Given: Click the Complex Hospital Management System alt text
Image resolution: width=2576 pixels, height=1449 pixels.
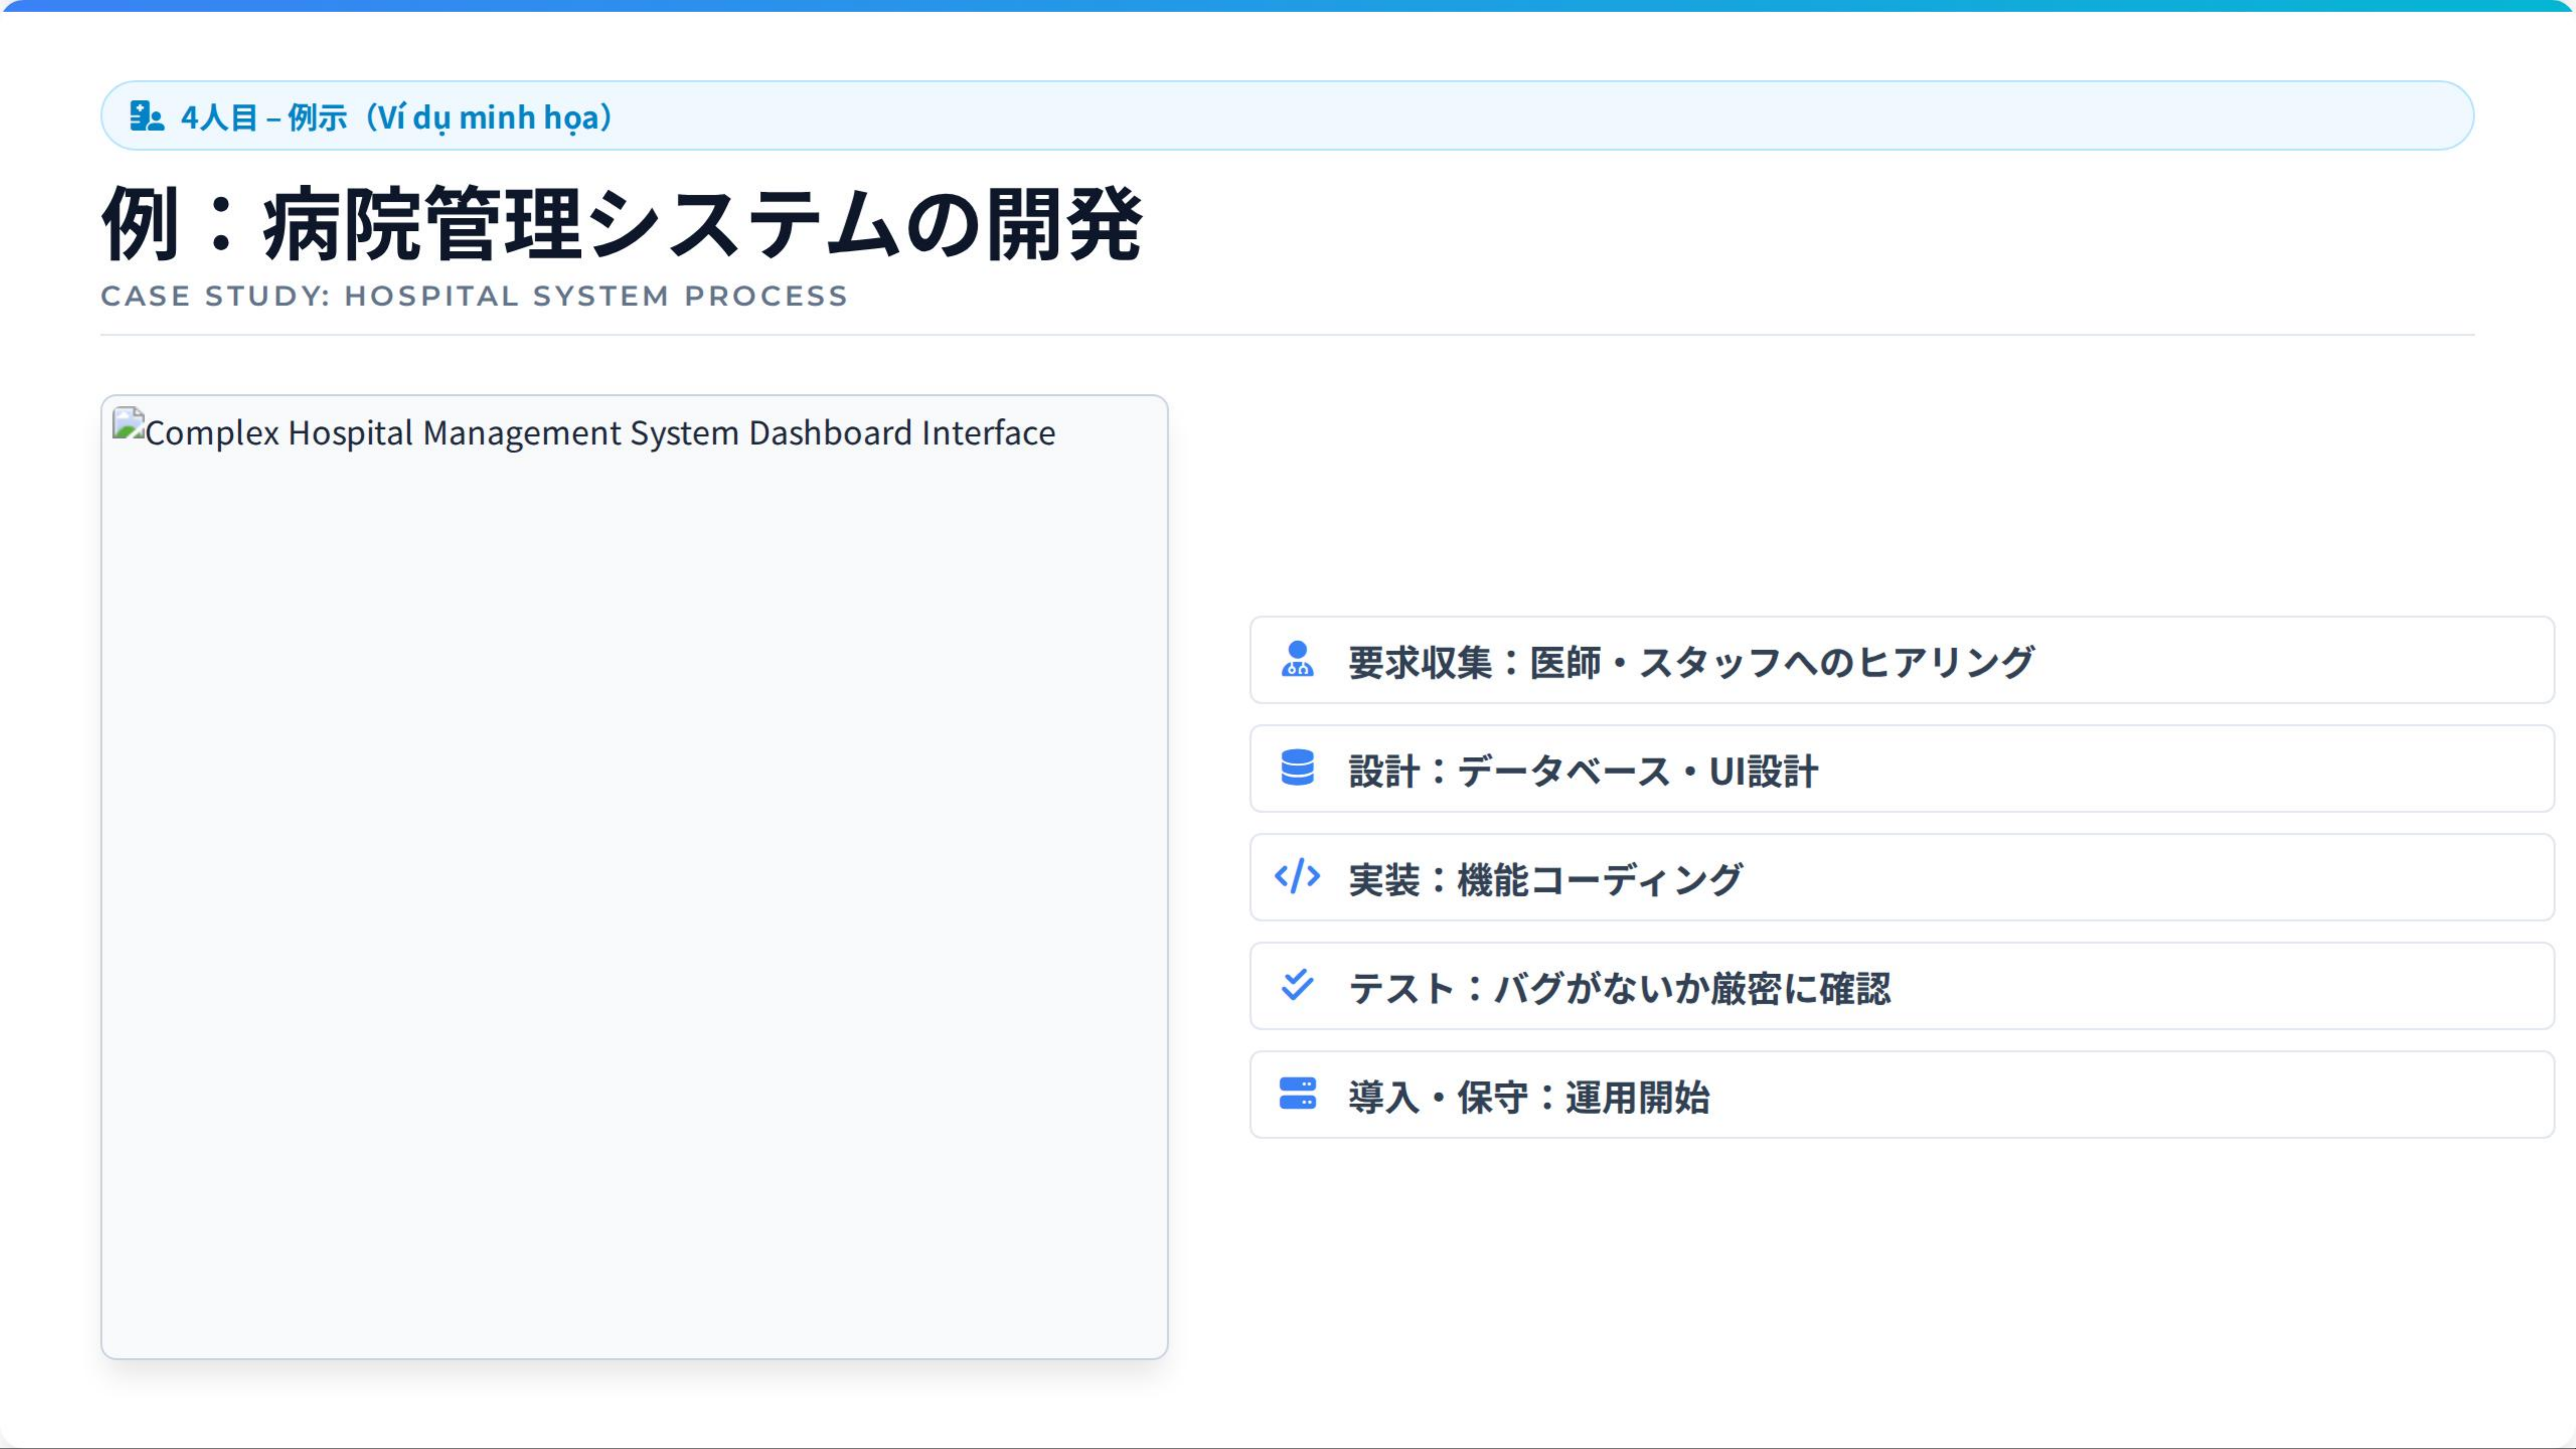Looking at the screenshot, I should (x=600, y=433).
